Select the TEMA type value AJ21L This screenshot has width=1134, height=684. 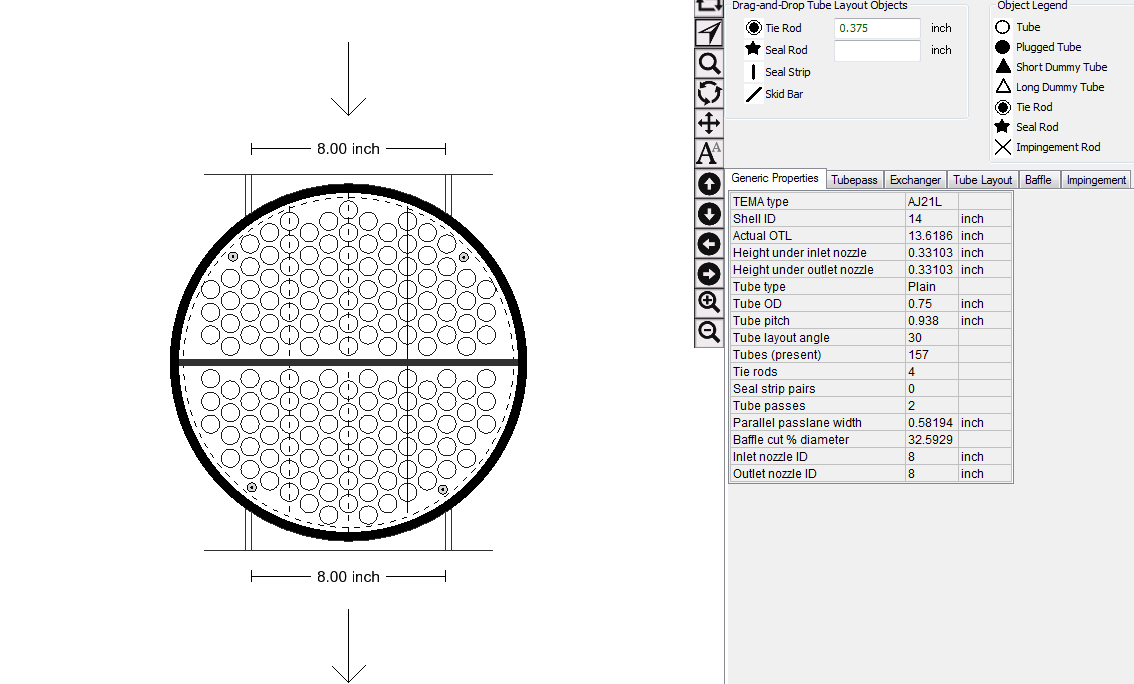coord(932,202)
